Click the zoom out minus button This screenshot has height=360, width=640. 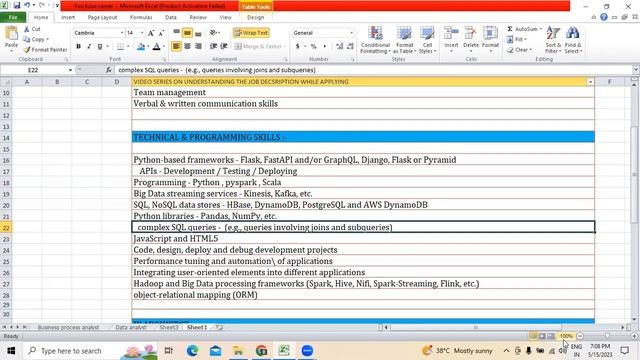pos(580,336)
